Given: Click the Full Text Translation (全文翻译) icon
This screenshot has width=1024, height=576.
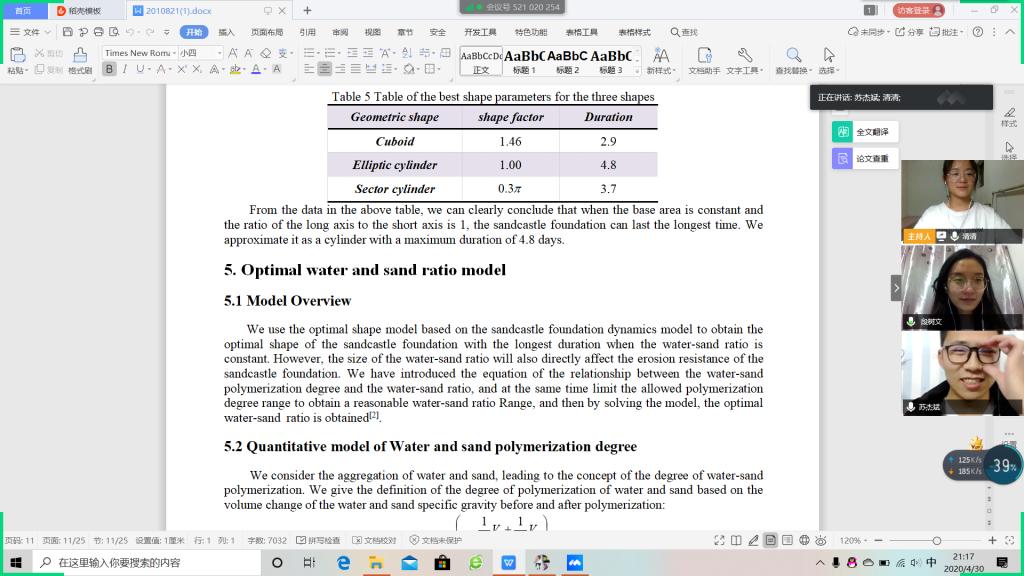Looking at the screenshot, I should (843, 132).
